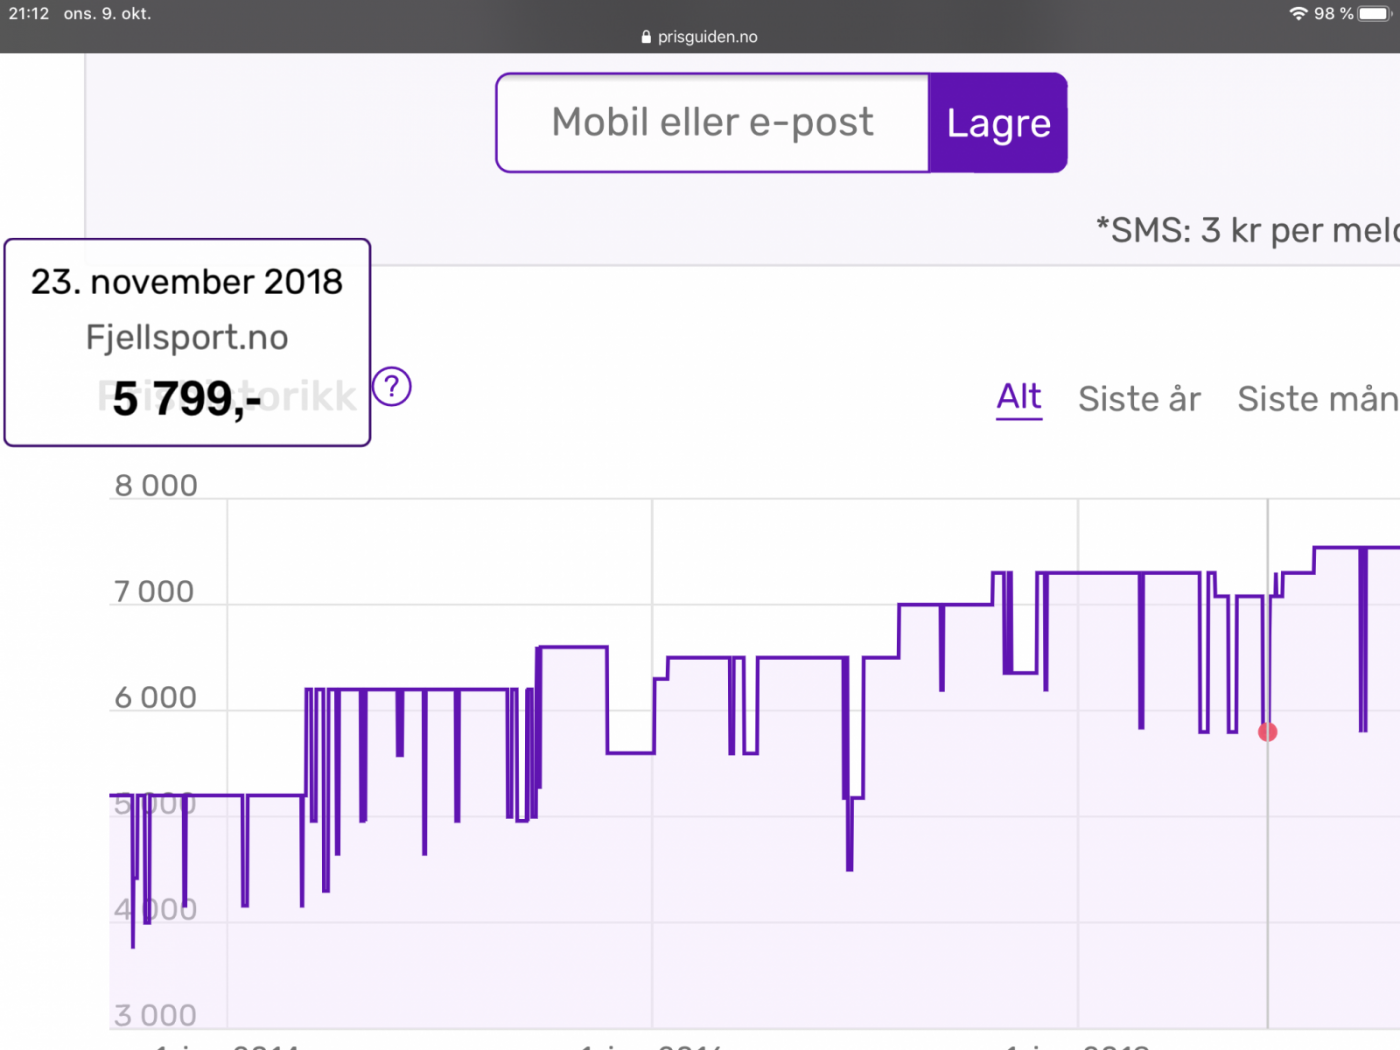Screen dimensions: 1400x1050
Task: Choose the 'Siste mån' time range tab
Action: [1316, 399]
